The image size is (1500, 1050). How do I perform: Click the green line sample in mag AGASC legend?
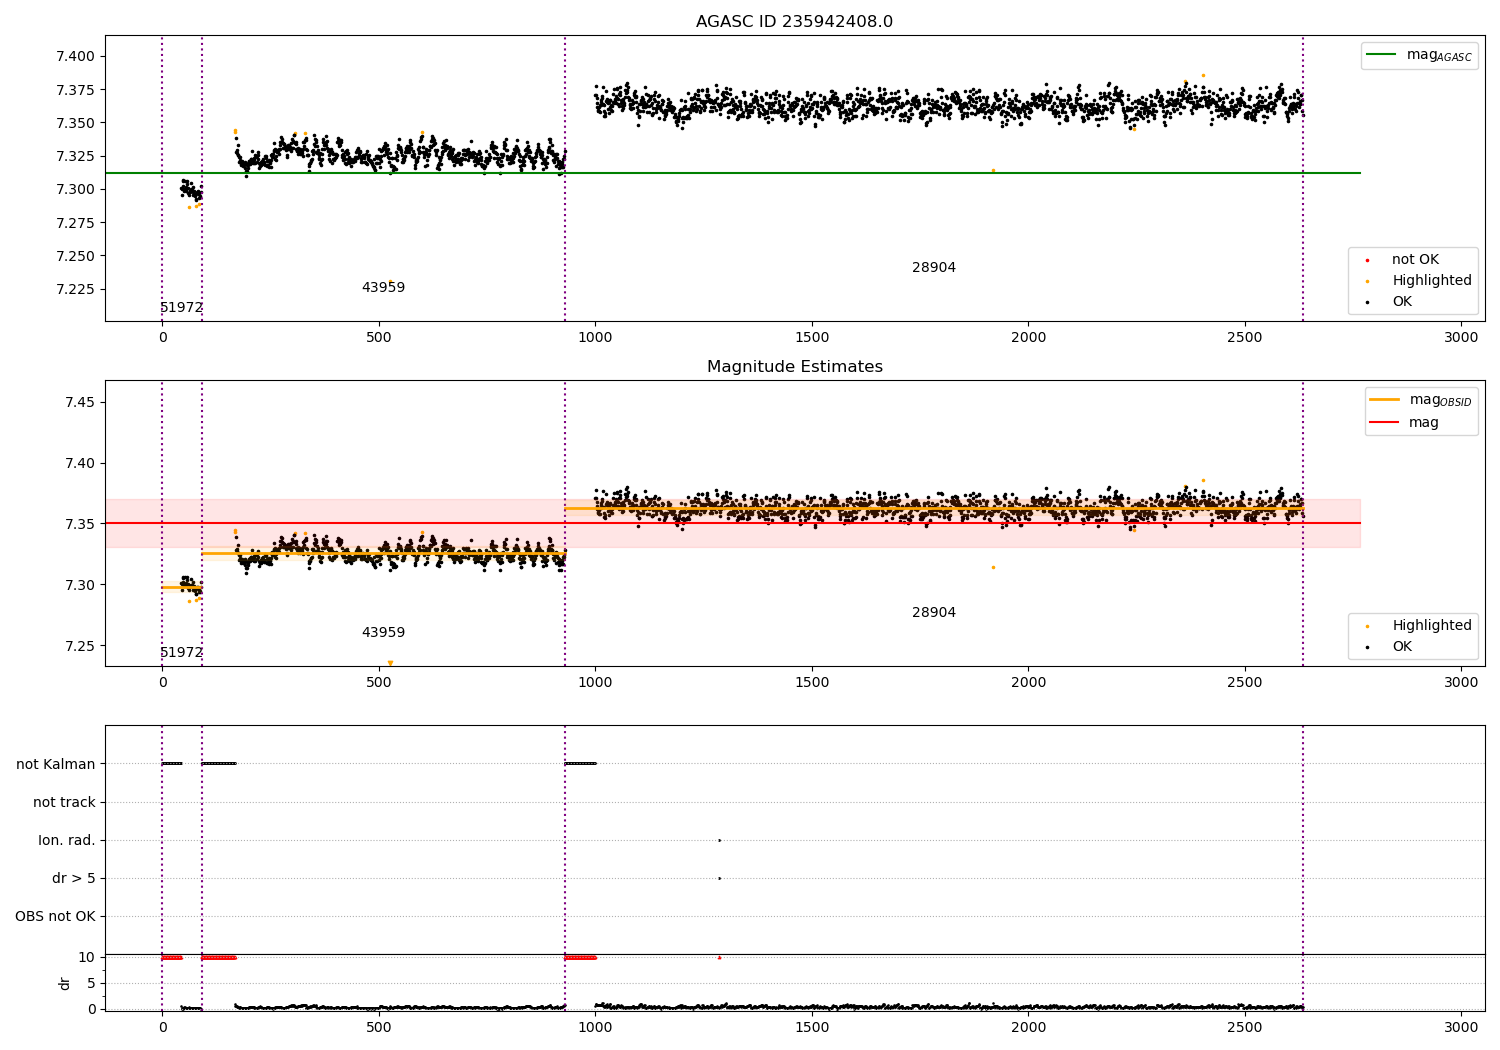click(1382, 55)
